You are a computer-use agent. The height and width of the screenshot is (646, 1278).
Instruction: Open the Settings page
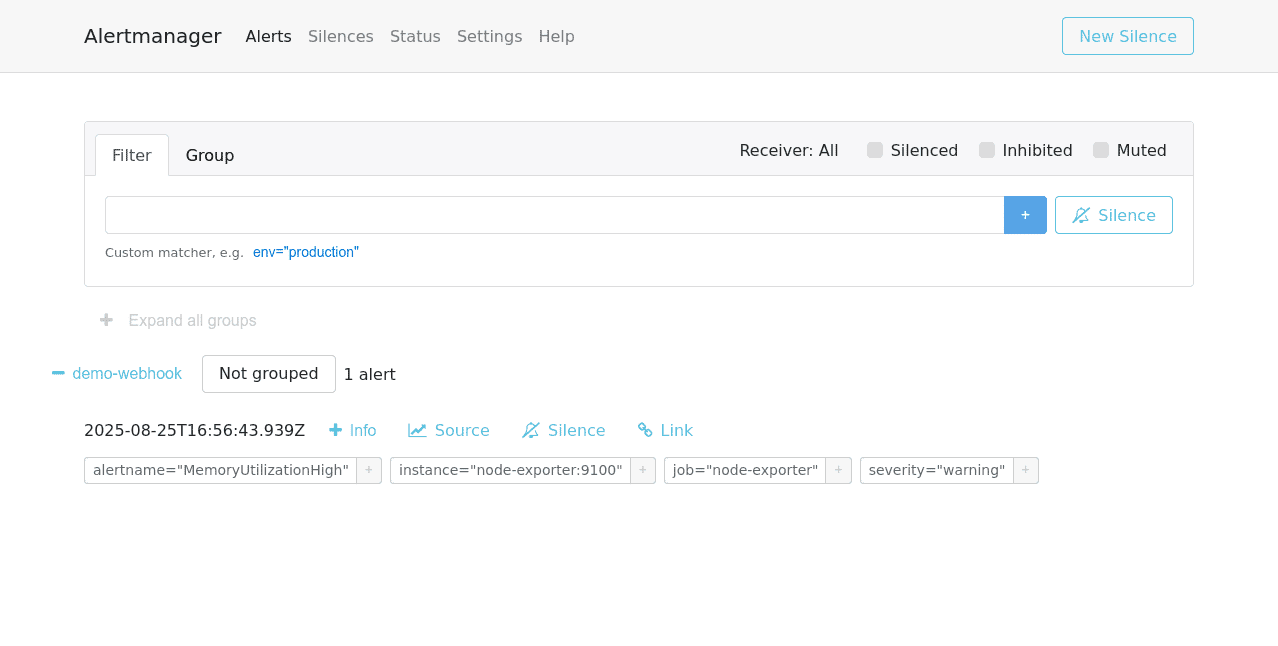[489, 36]
